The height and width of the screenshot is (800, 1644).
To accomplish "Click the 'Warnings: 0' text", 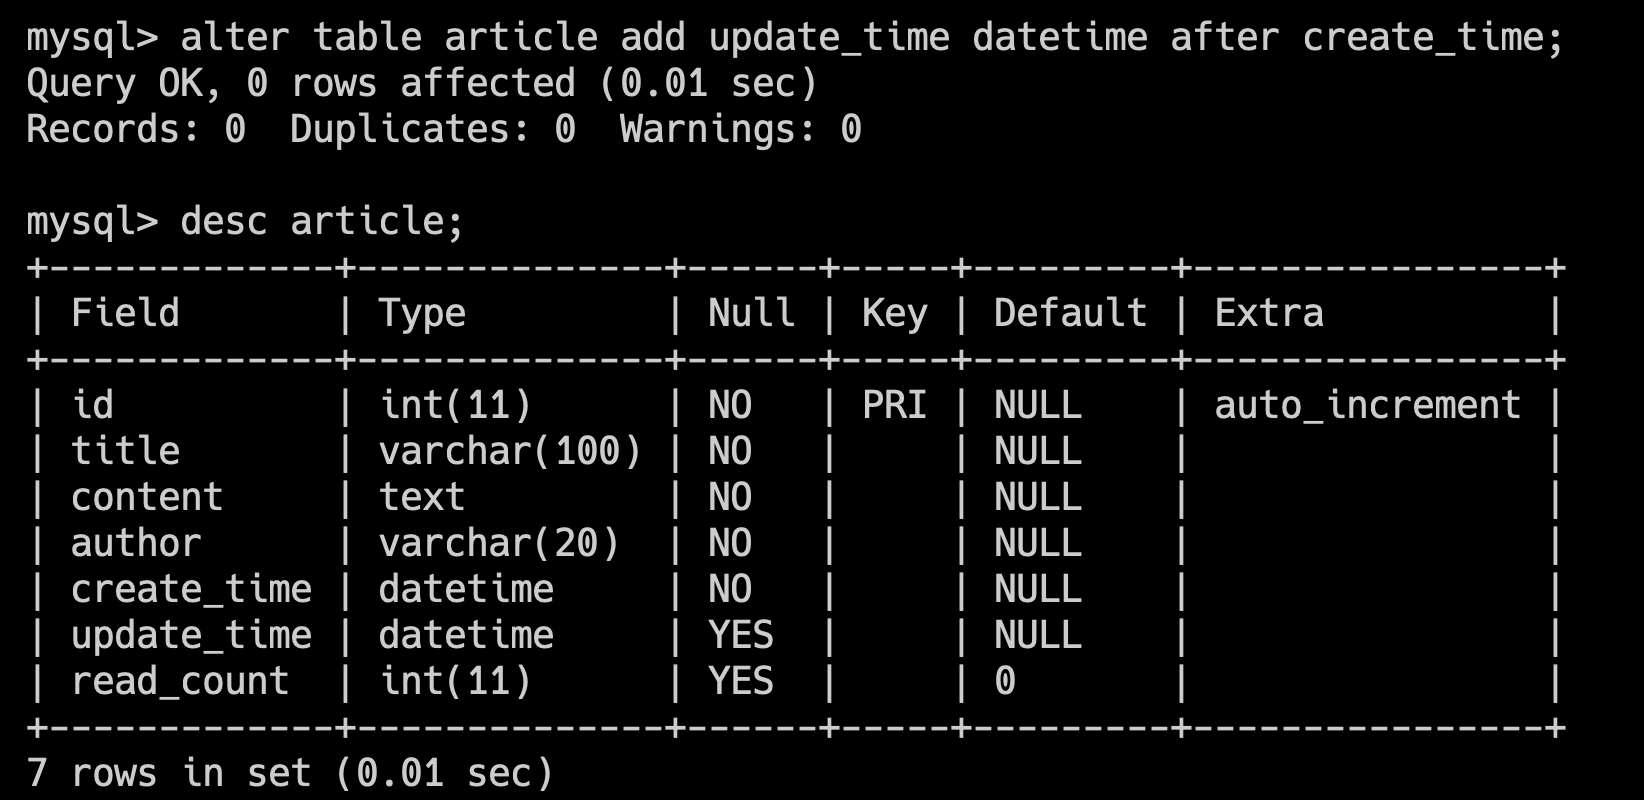I will tap(740, 130).
